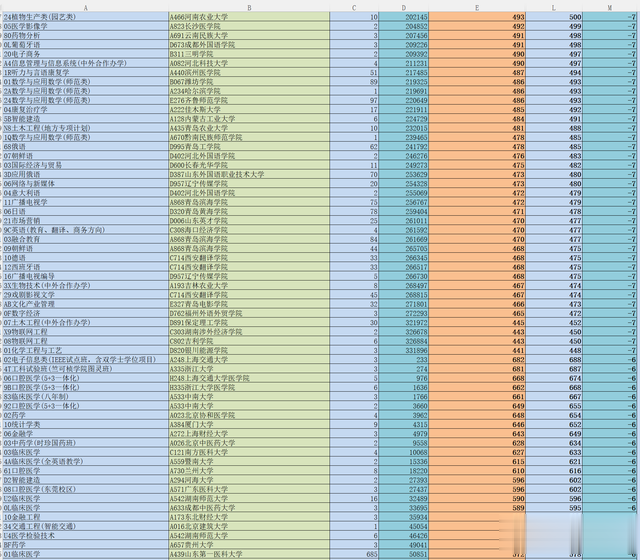The width and height of the screenshot is (640, 560).
Task: Click cell '12西班牙语'
Action: (x=85, y=267)
